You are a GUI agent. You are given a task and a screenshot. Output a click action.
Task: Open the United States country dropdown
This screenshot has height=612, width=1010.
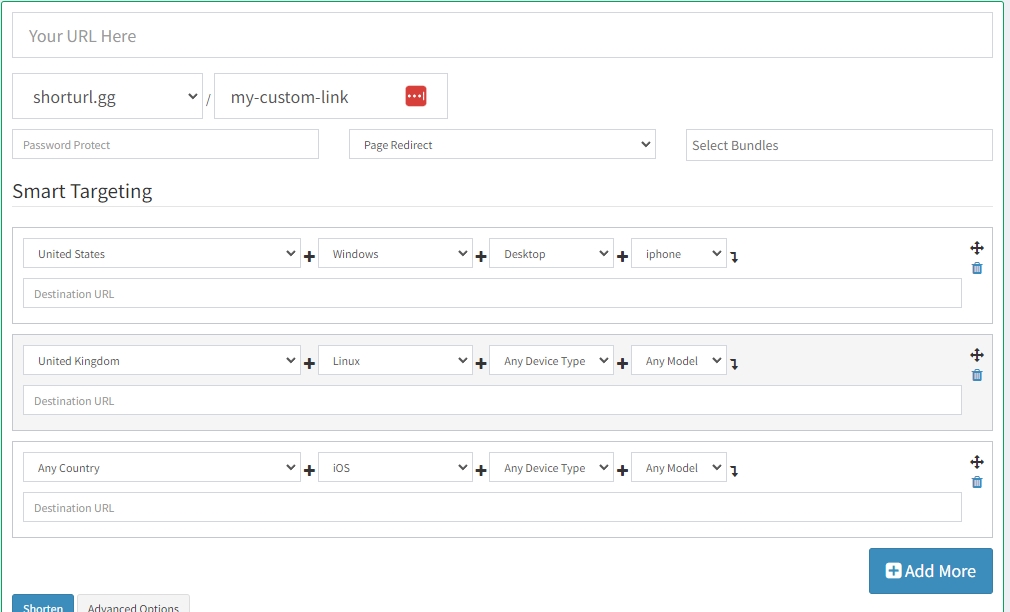[x=162, y=253]
